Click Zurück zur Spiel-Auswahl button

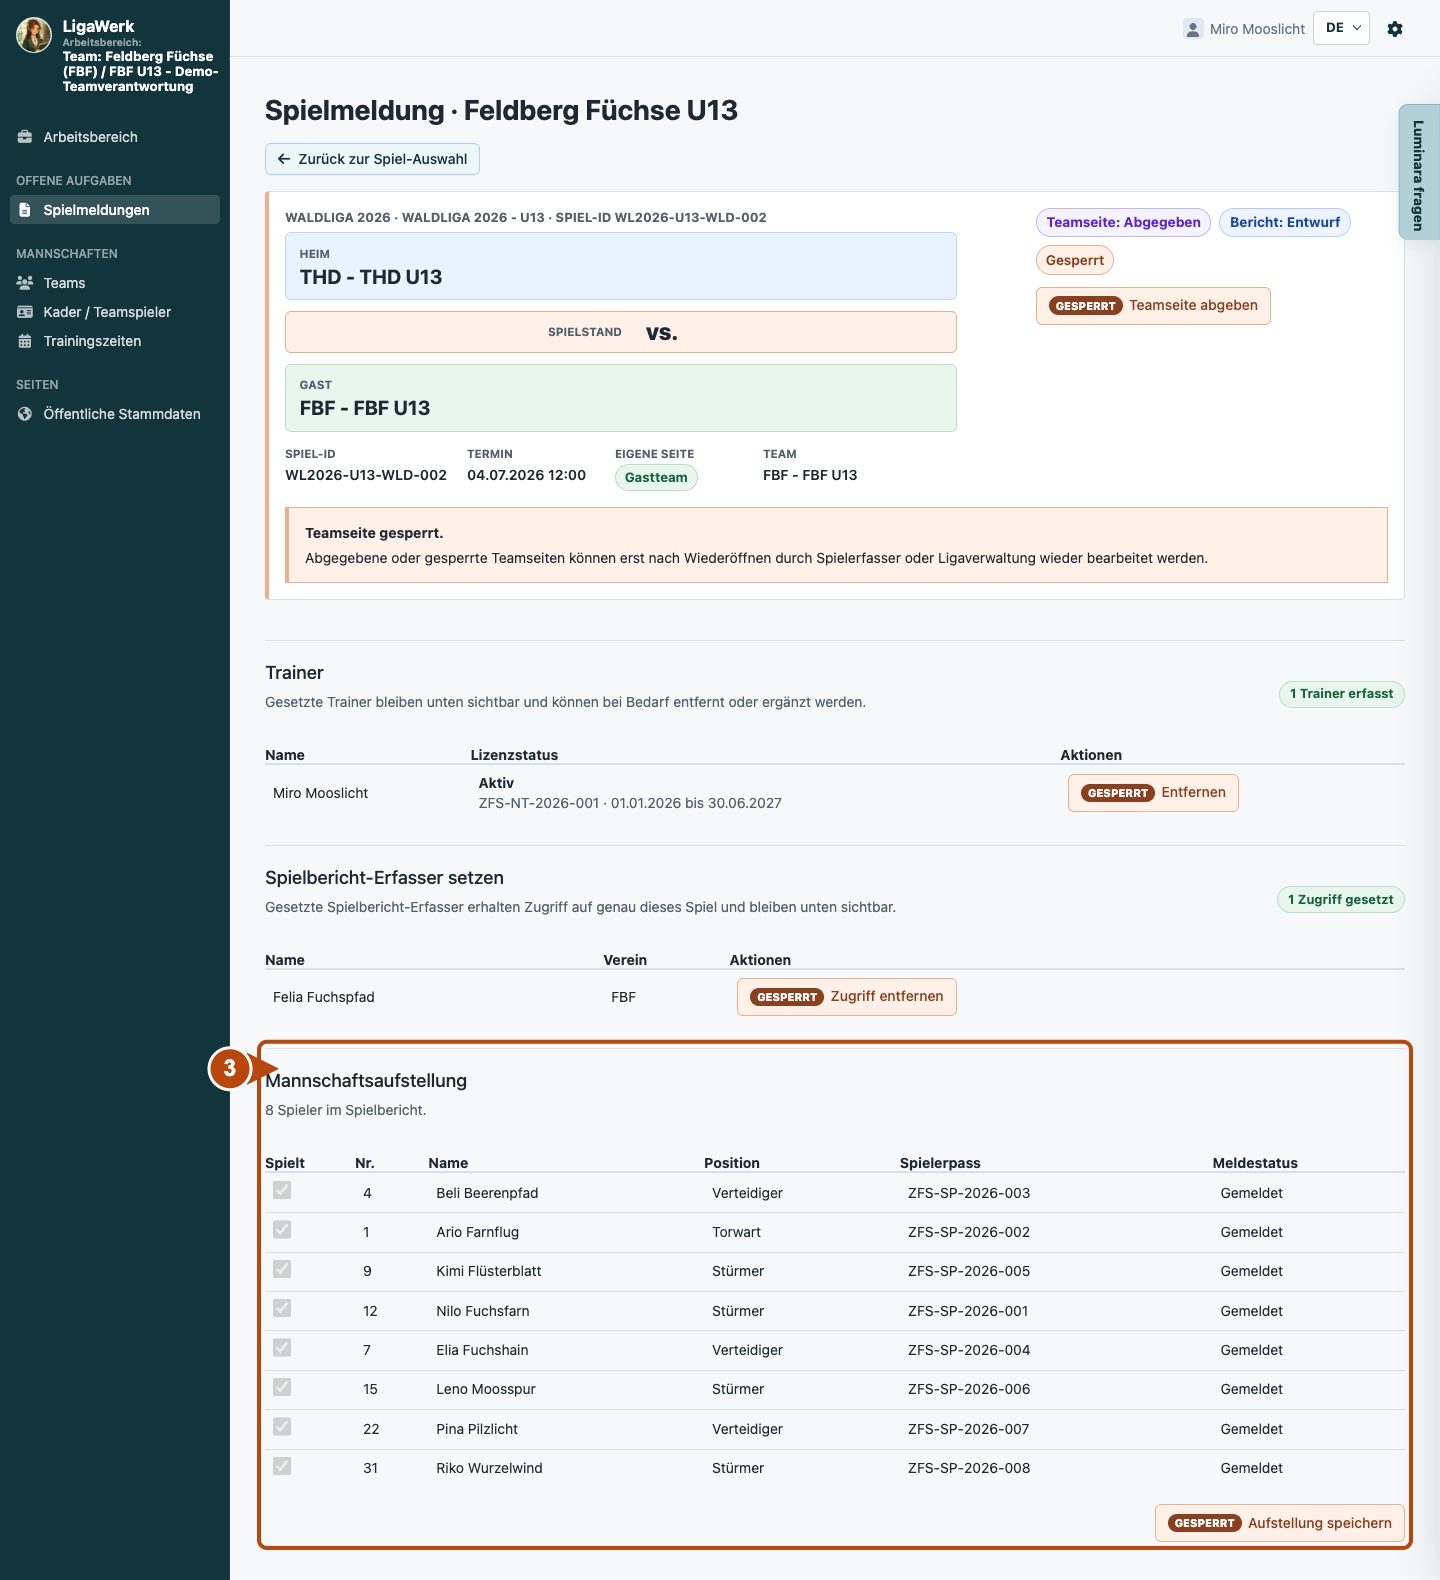pos(372,159)
